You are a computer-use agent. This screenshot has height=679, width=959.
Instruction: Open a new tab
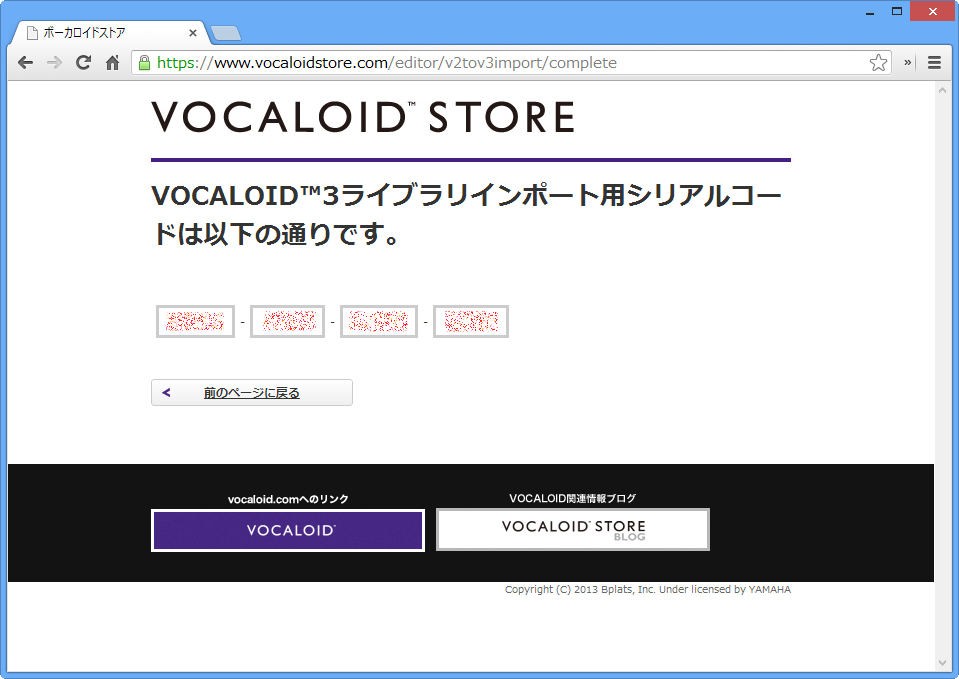tap(226, 34)
